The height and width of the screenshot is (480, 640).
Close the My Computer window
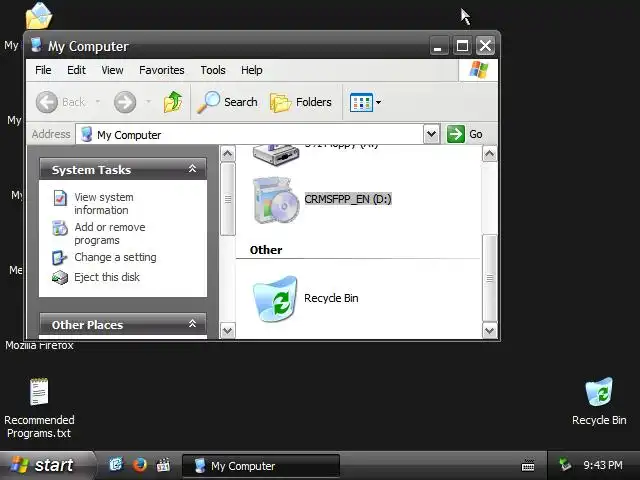click(x=485, y=45)
